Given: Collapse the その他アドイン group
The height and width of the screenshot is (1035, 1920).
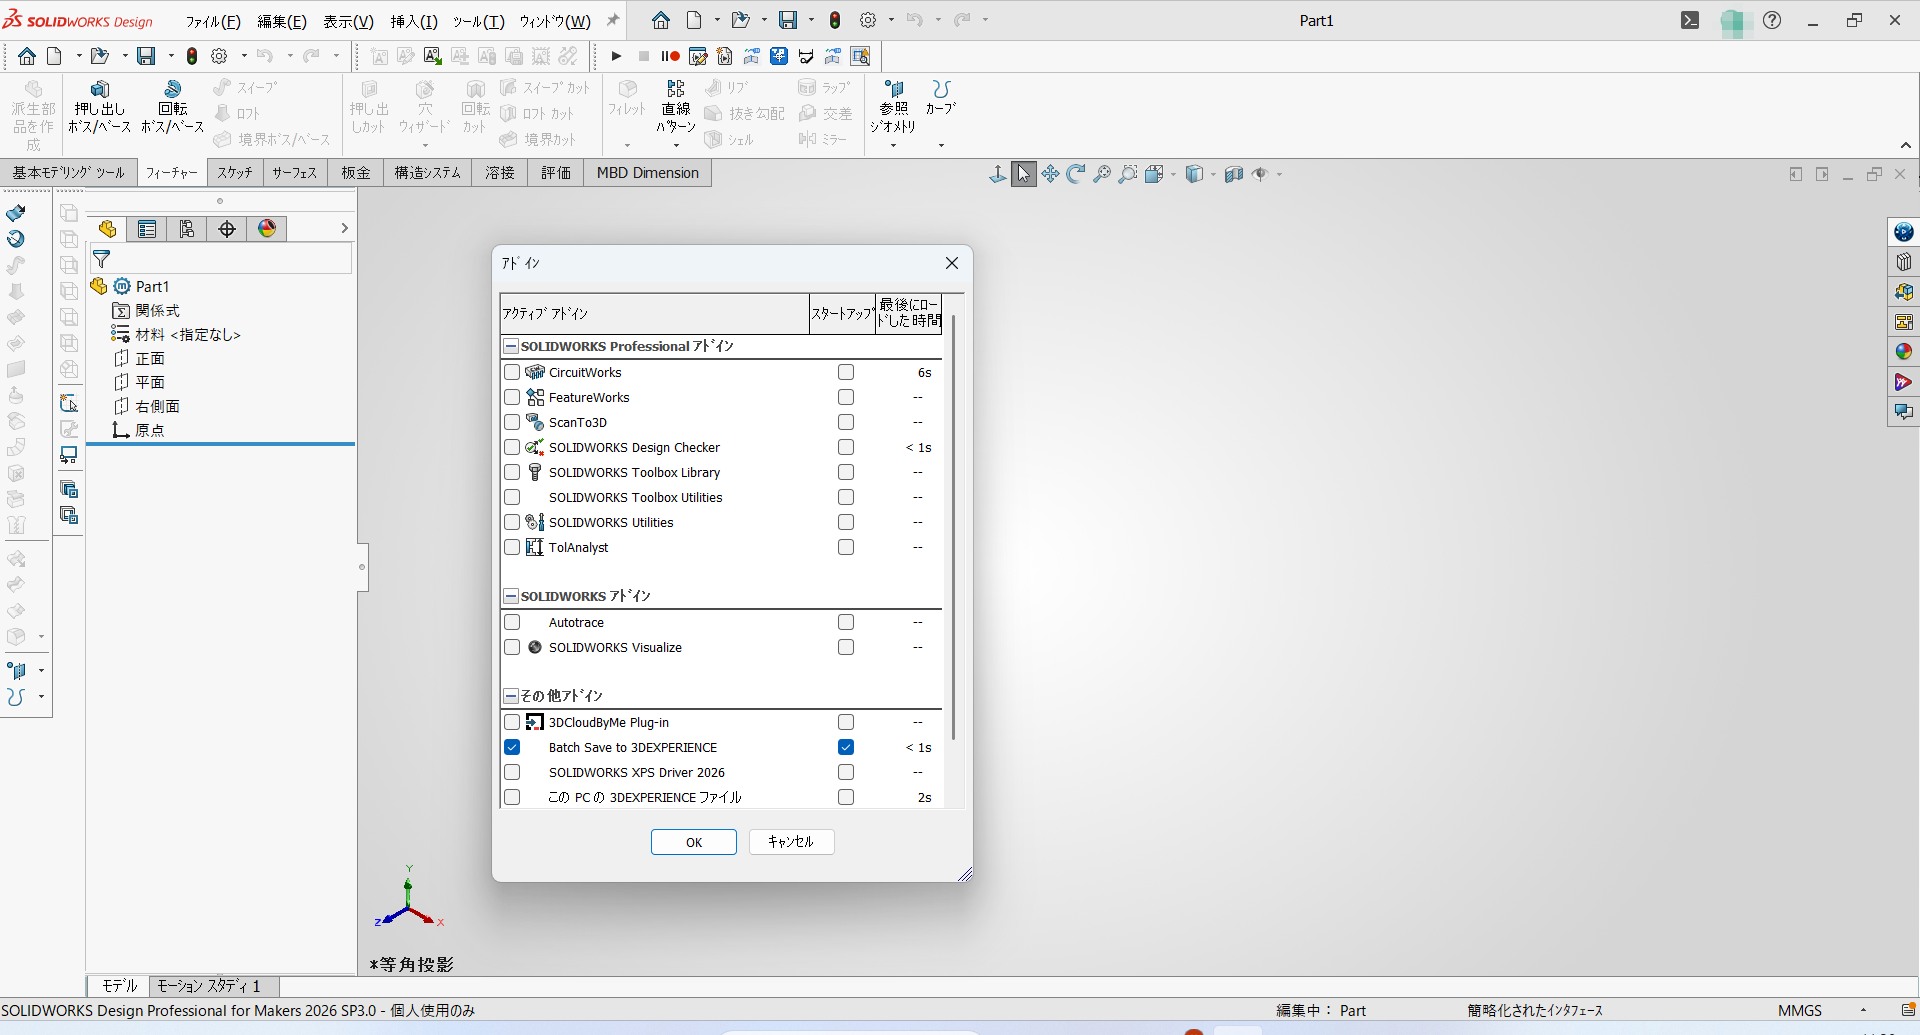Looking at the screenshot, I should [511, 696].
